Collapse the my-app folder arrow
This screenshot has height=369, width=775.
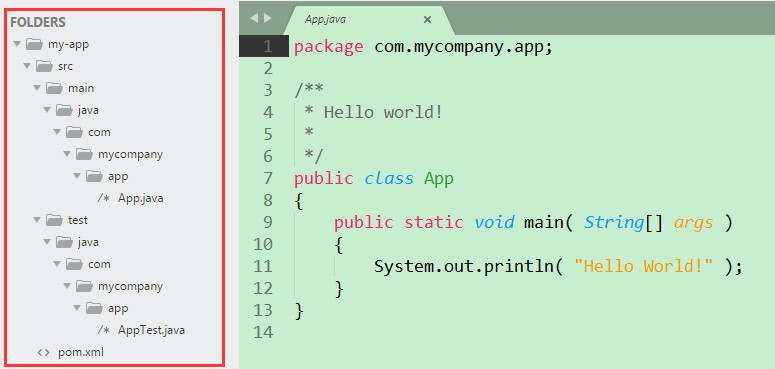(x=17, y=44)
